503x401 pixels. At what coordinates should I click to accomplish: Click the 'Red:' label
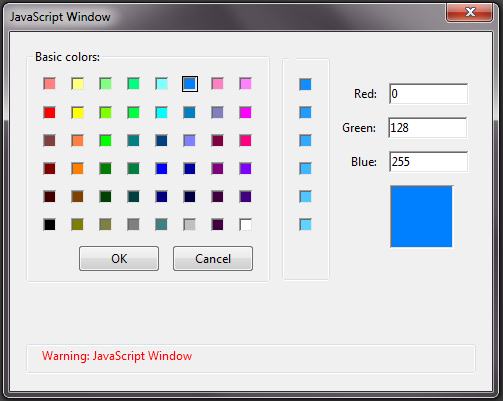coord(365,94)
